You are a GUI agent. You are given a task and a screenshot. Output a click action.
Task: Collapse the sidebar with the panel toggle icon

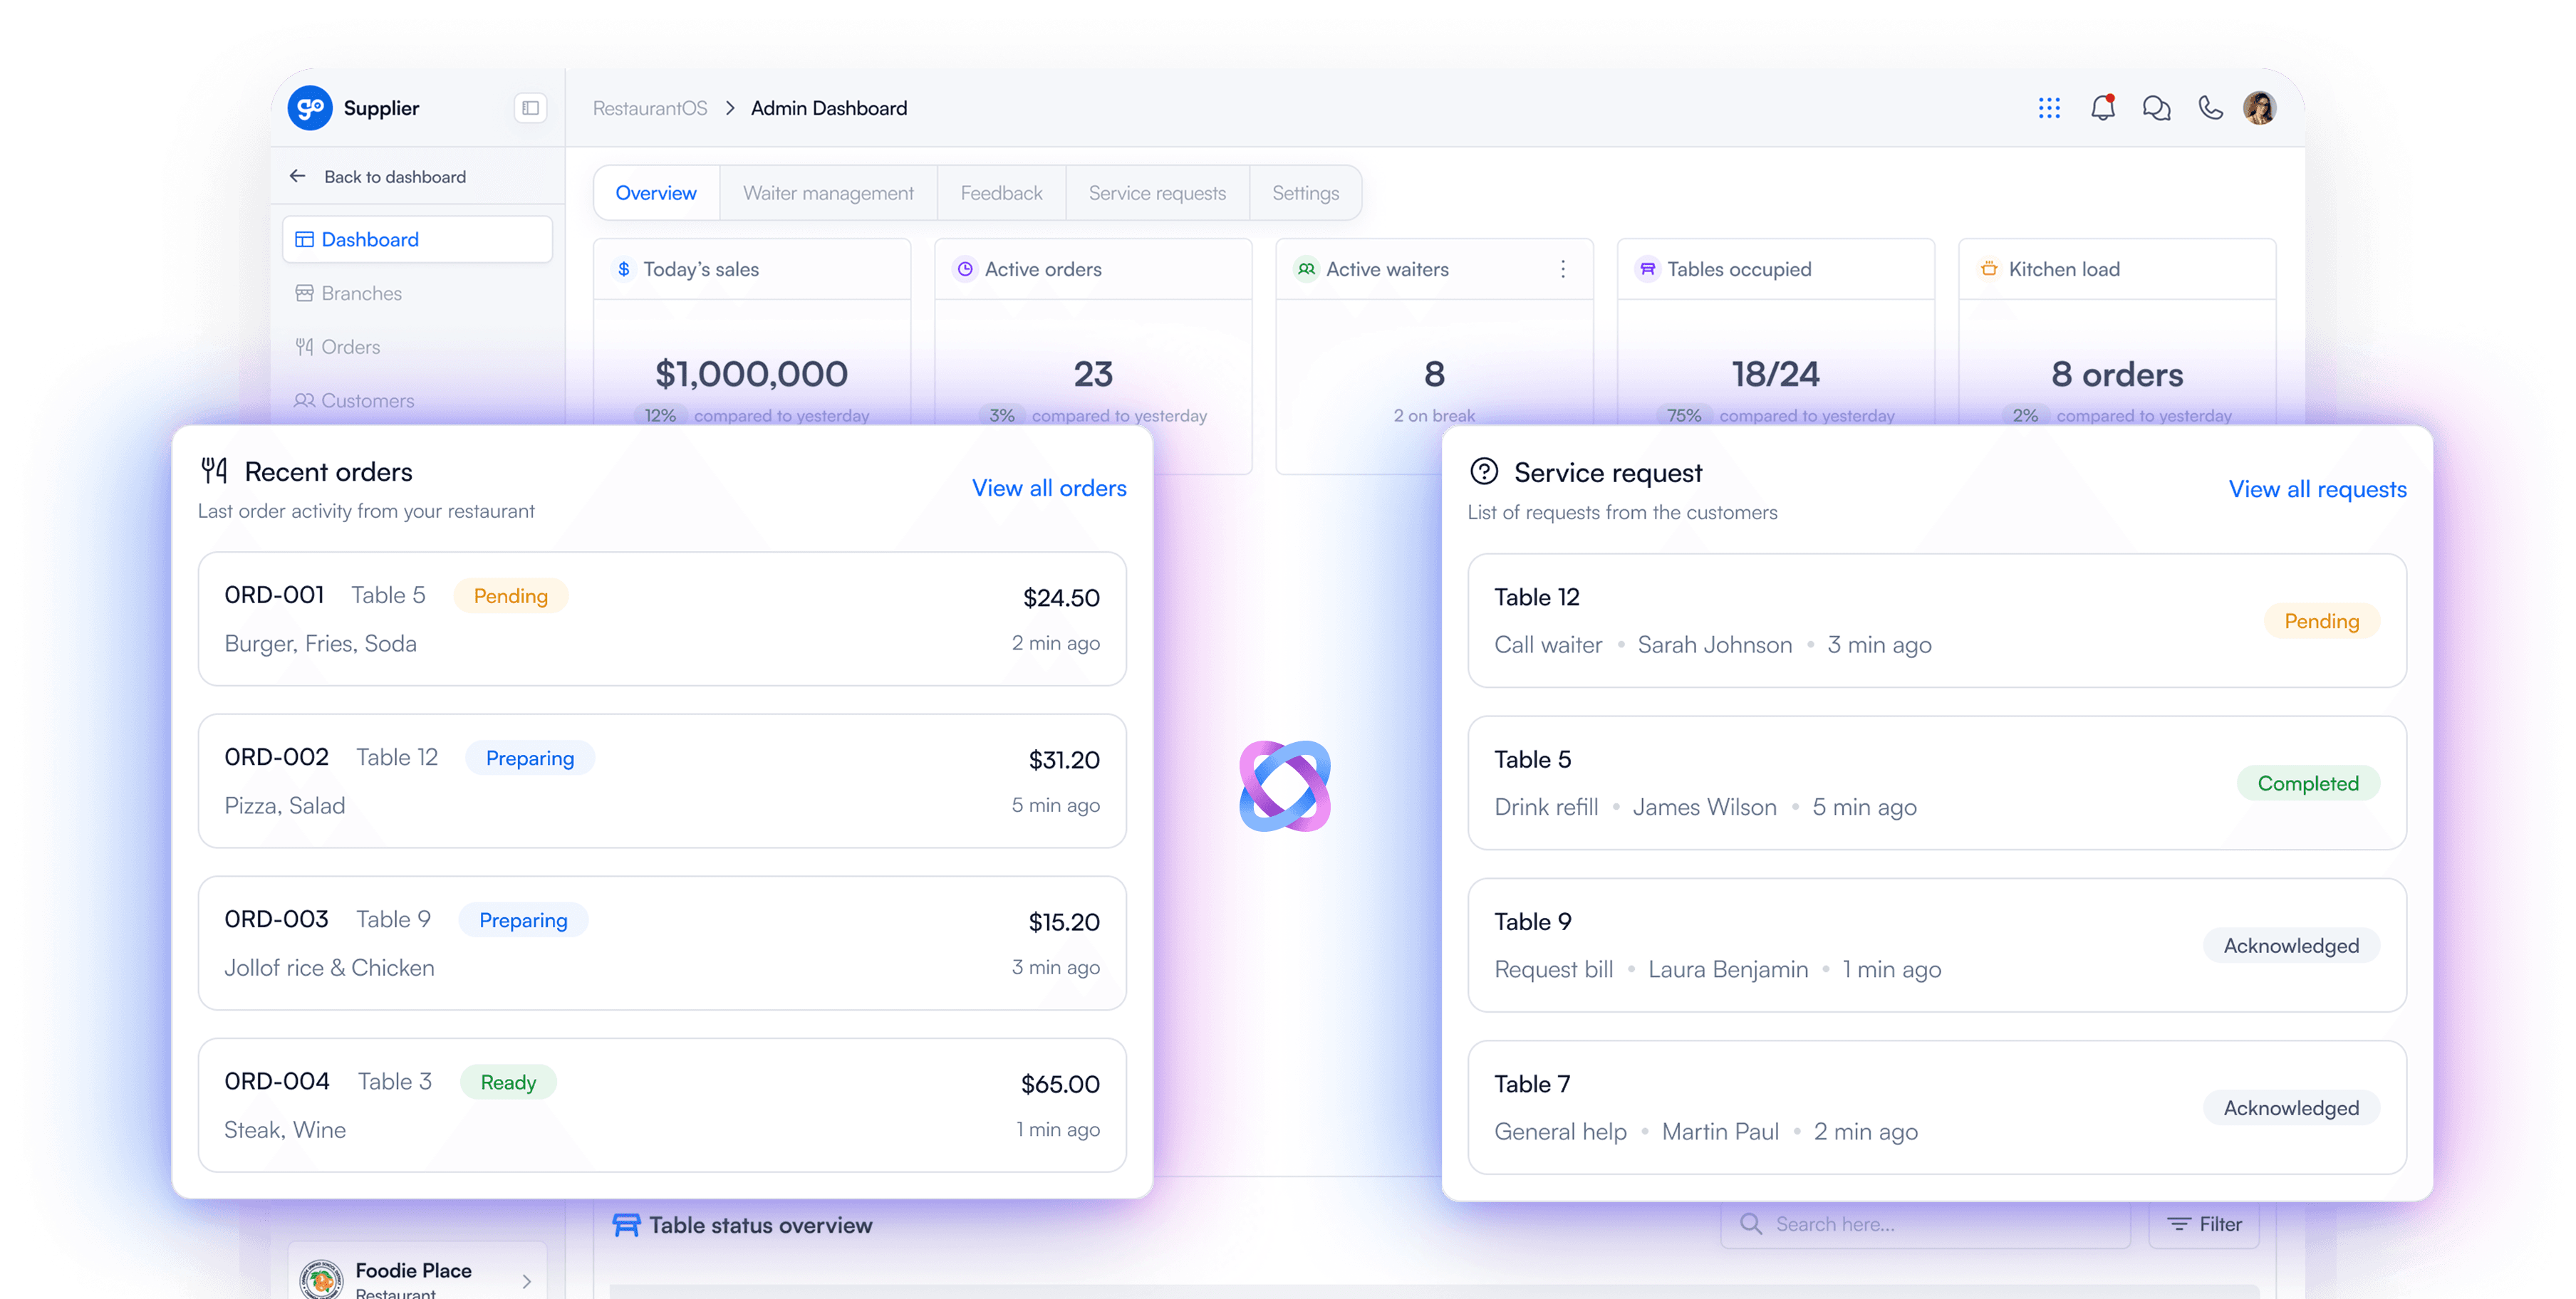click(x=530, y=108)
